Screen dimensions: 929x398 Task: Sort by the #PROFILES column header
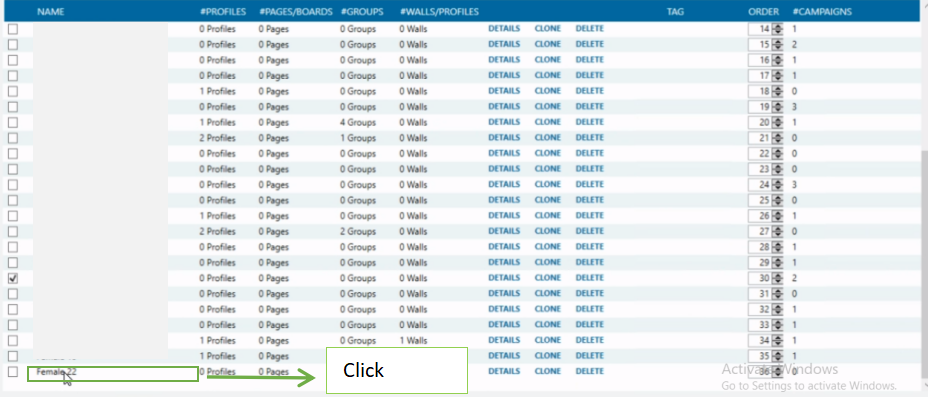[x=223, y=12]
